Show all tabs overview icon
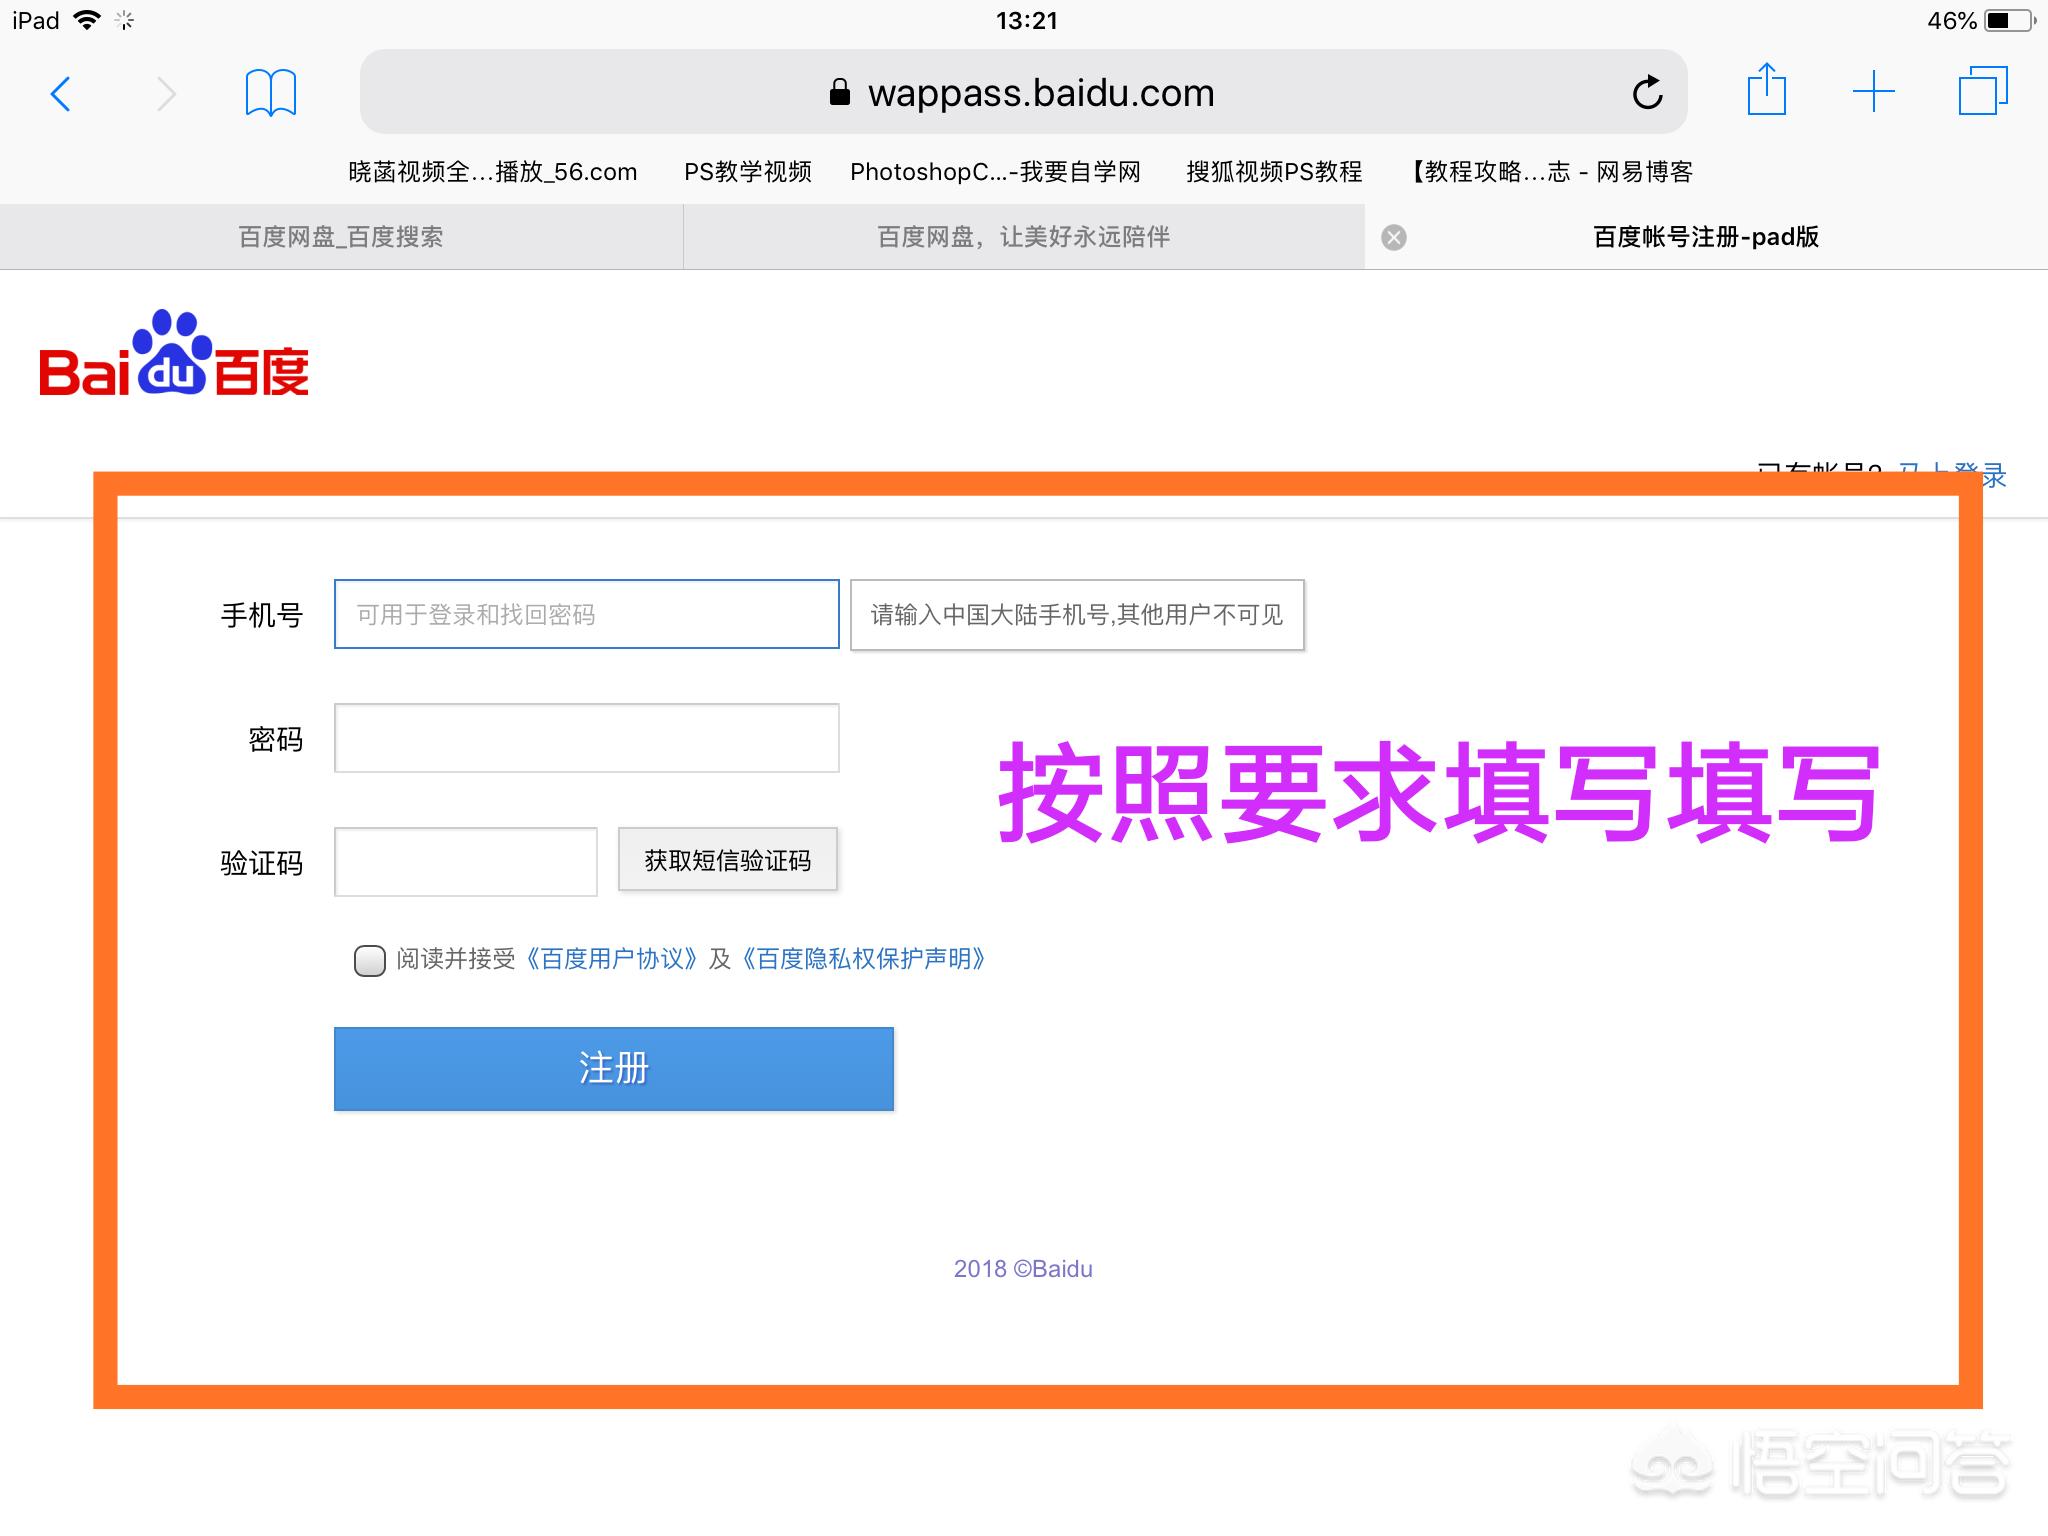Screen dimensions: 2048x1536 click(1983, 91)
